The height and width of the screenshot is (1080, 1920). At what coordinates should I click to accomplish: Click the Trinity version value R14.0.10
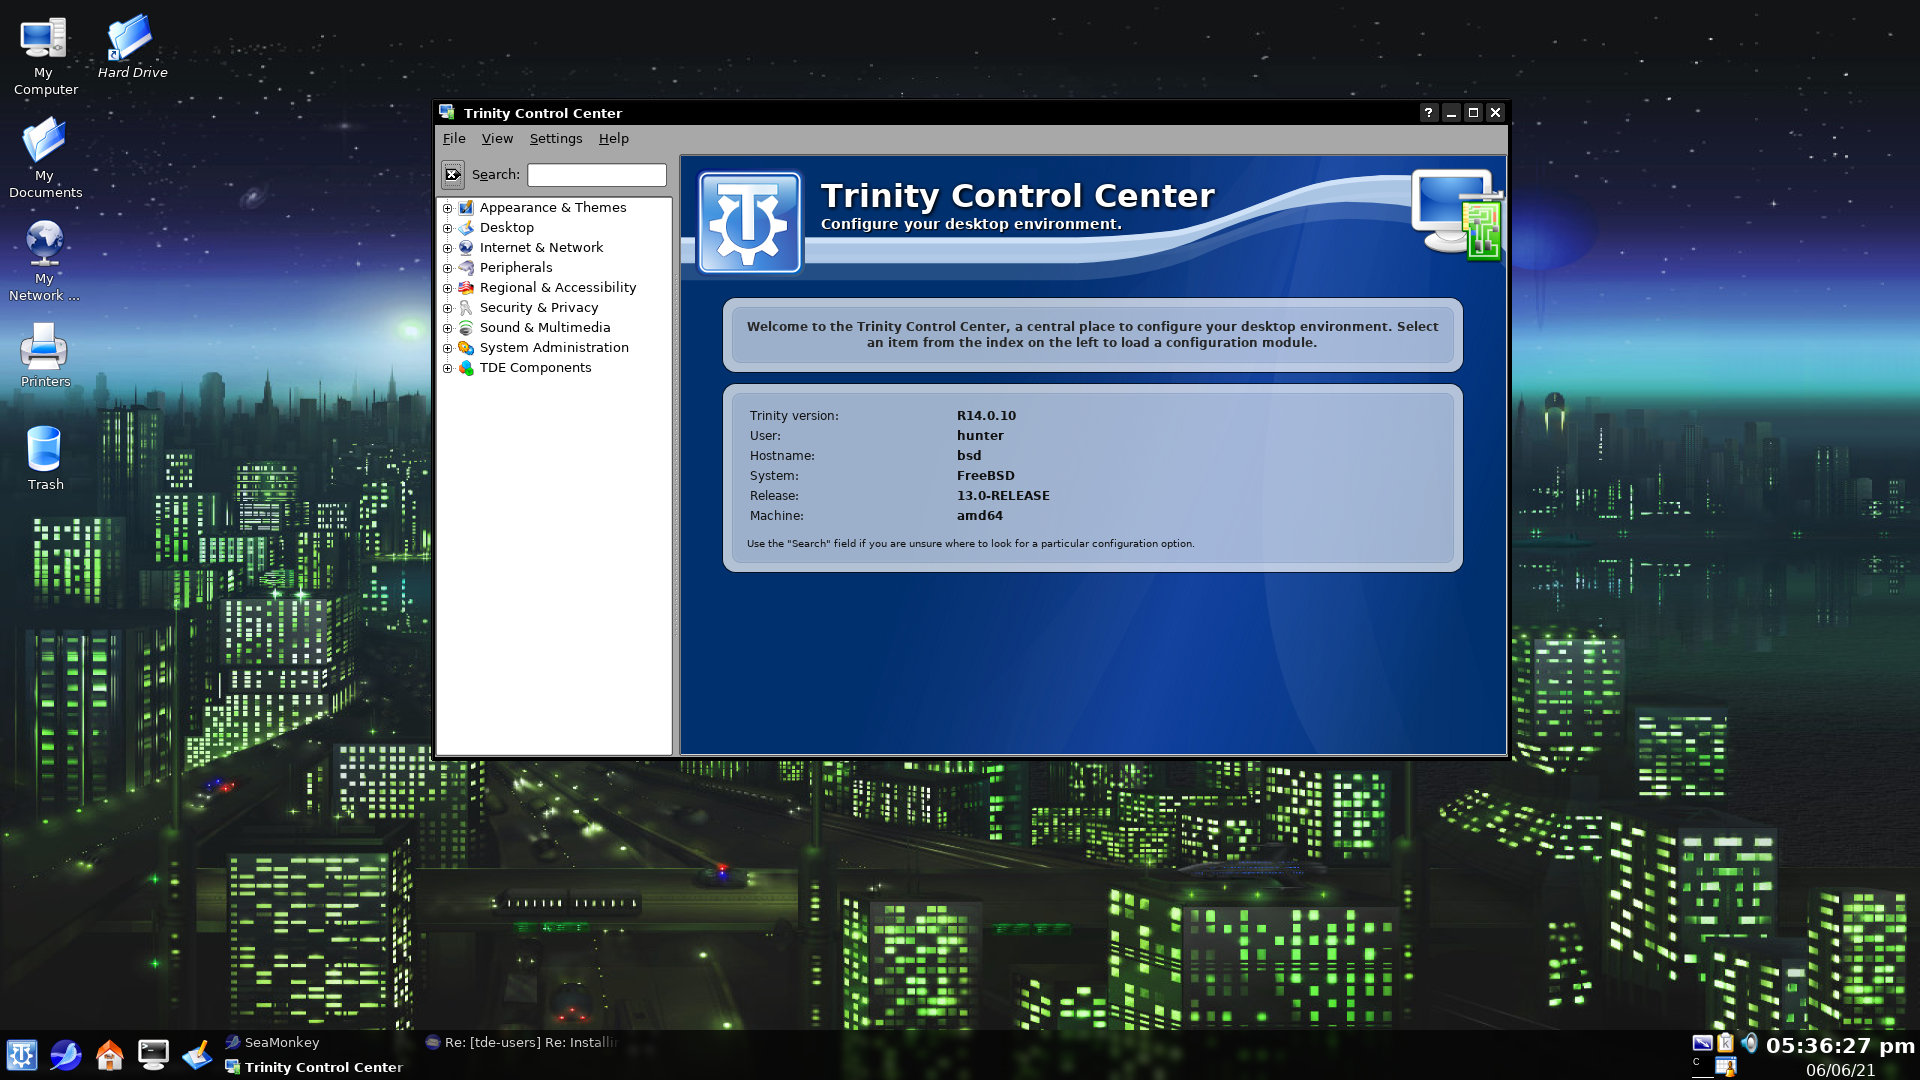[x=986, y=416]
